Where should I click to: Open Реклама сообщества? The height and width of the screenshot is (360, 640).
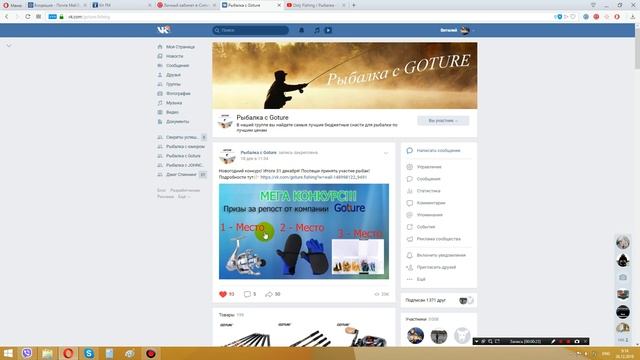tap(438, 239)
